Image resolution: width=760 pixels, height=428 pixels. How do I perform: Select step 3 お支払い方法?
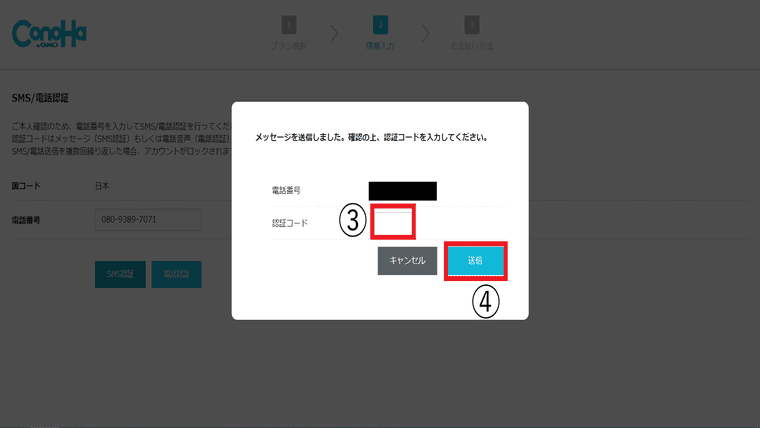coord(472,33)
